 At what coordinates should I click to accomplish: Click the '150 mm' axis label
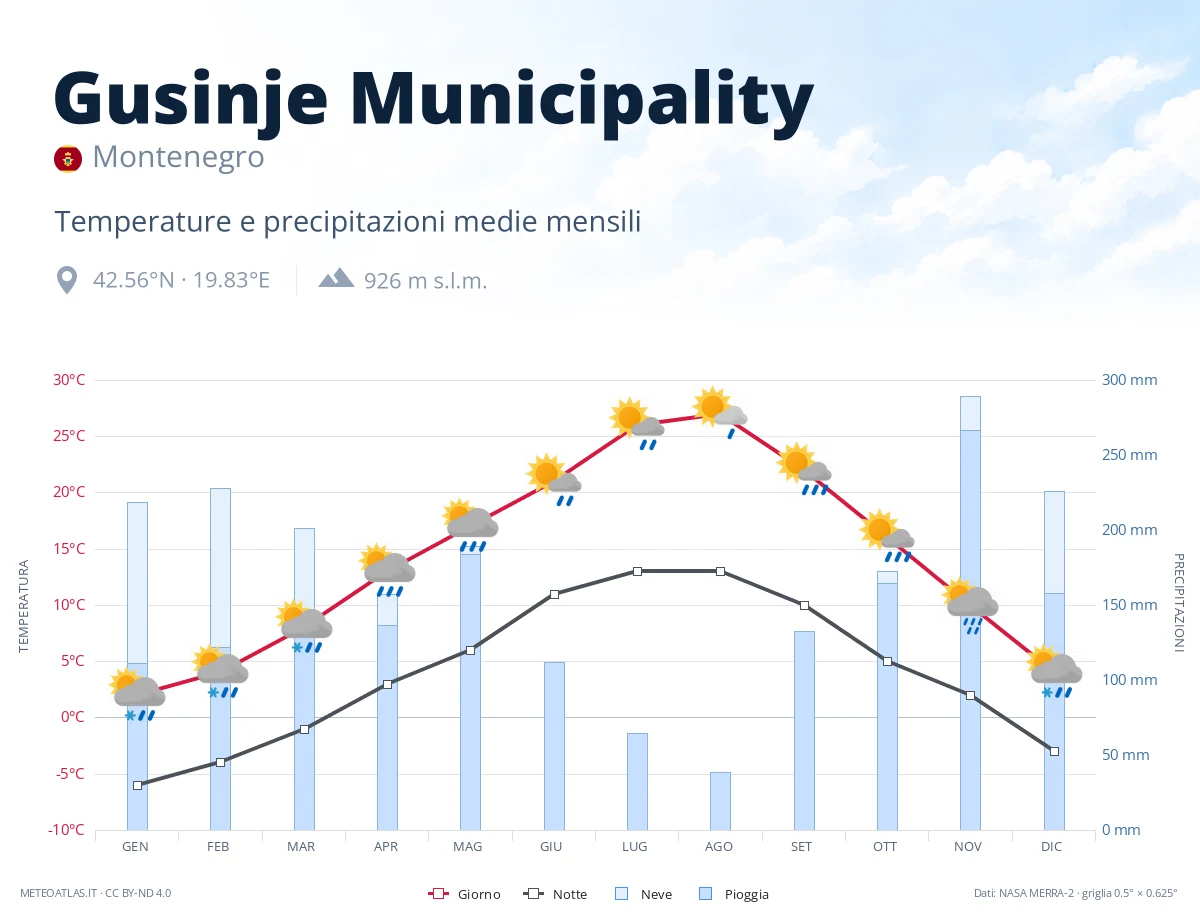coord(1129,605)
